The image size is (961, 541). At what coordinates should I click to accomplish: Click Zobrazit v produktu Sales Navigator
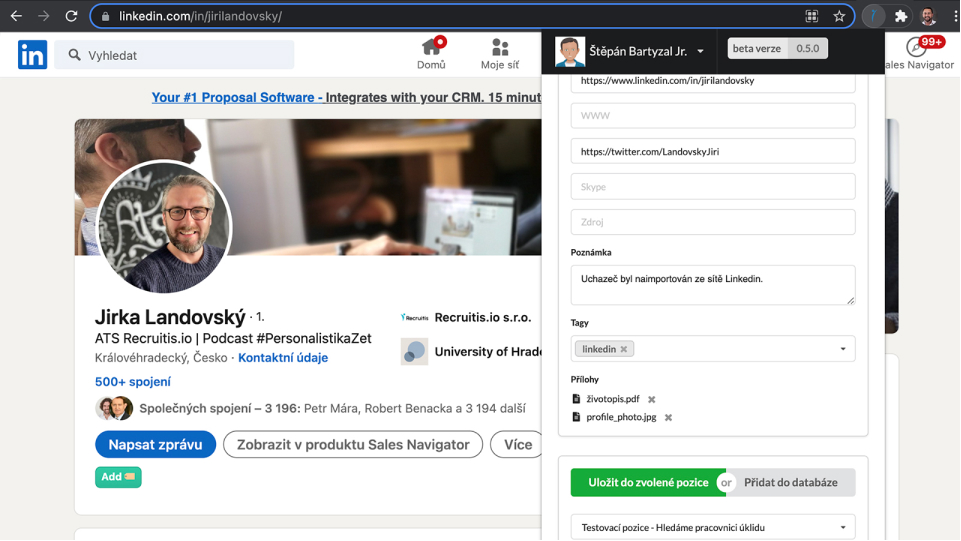point(353,445)
